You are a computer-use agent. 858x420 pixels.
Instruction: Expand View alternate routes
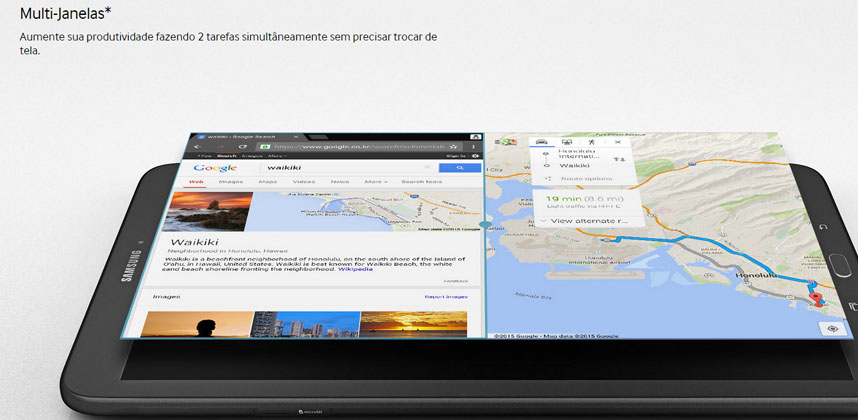[x=585, y=221]
